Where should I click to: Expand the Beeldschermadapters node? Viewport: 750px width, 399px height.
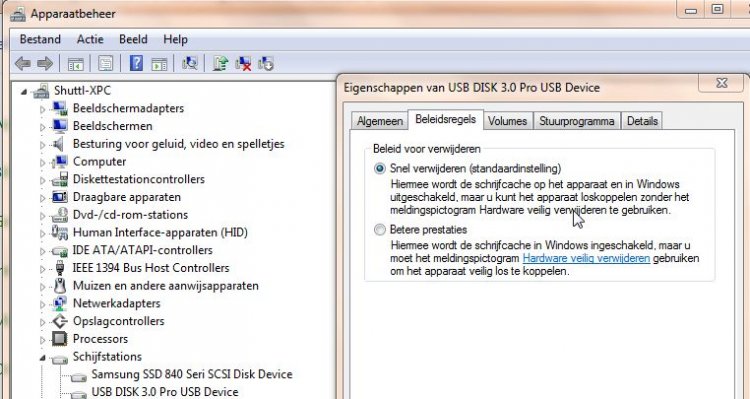[x=42, y=110]
